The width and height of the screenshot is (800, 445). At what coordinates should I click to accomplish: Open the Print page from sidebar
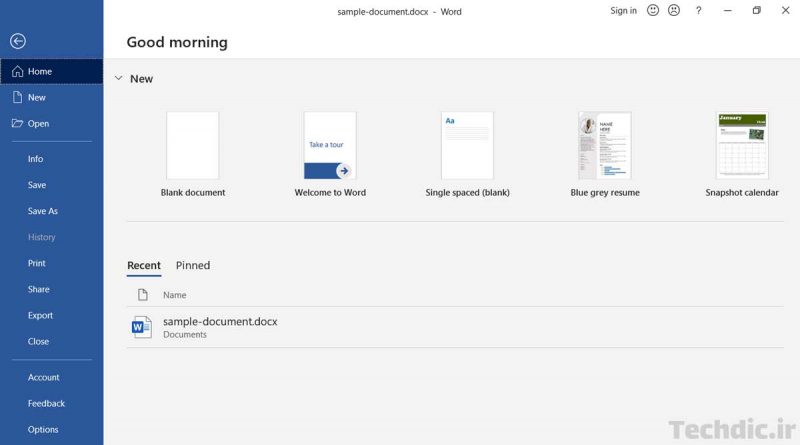pyautogui.click(x=37, y=263)
